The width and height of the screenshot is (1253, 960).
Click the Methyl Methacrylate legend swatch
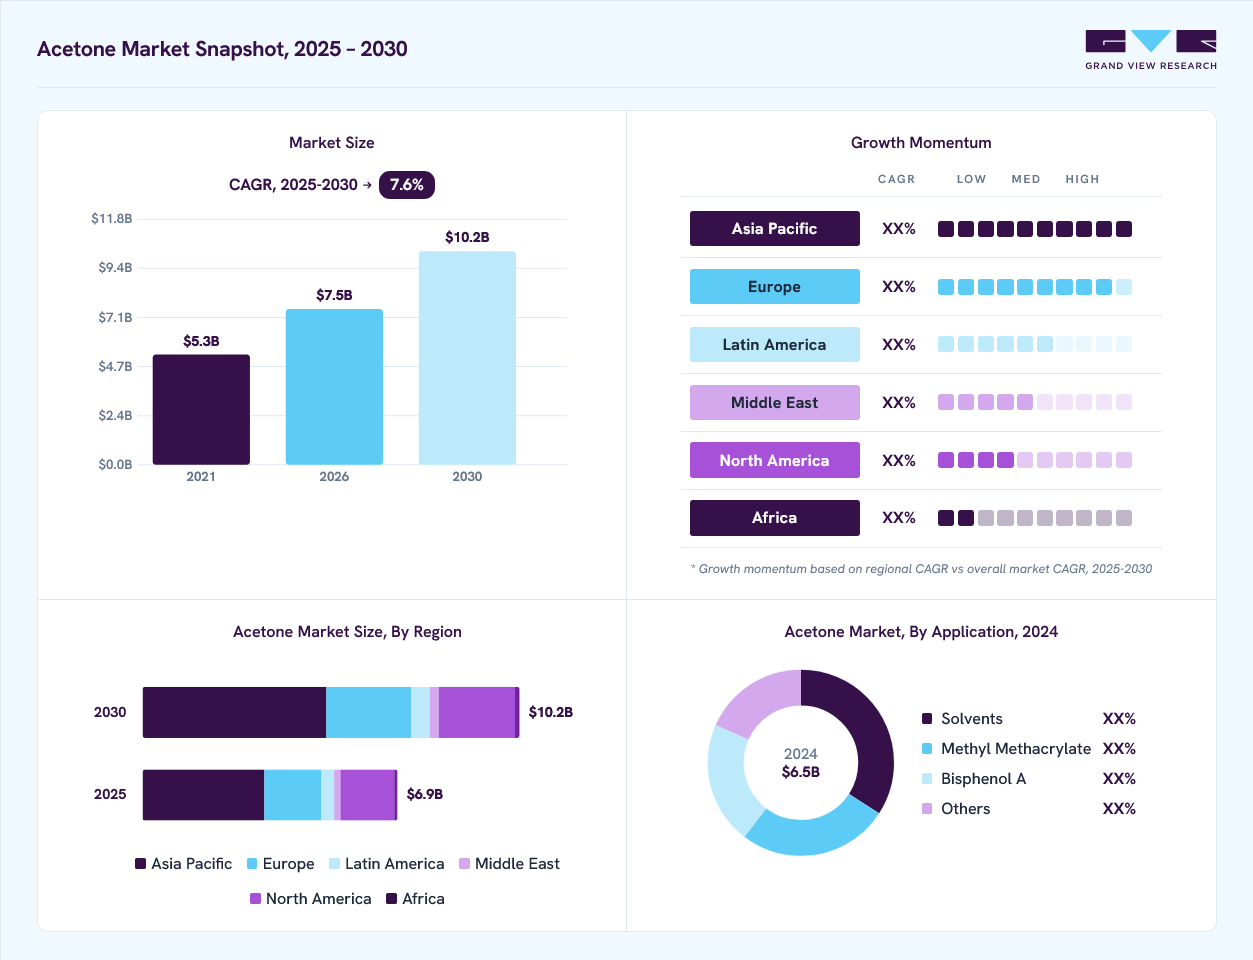(x=927, y=749)
